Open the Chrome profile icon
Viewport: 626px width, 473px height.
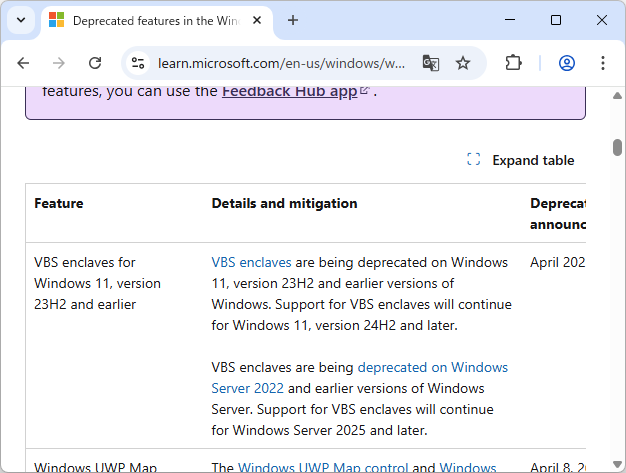click(567, 63)
